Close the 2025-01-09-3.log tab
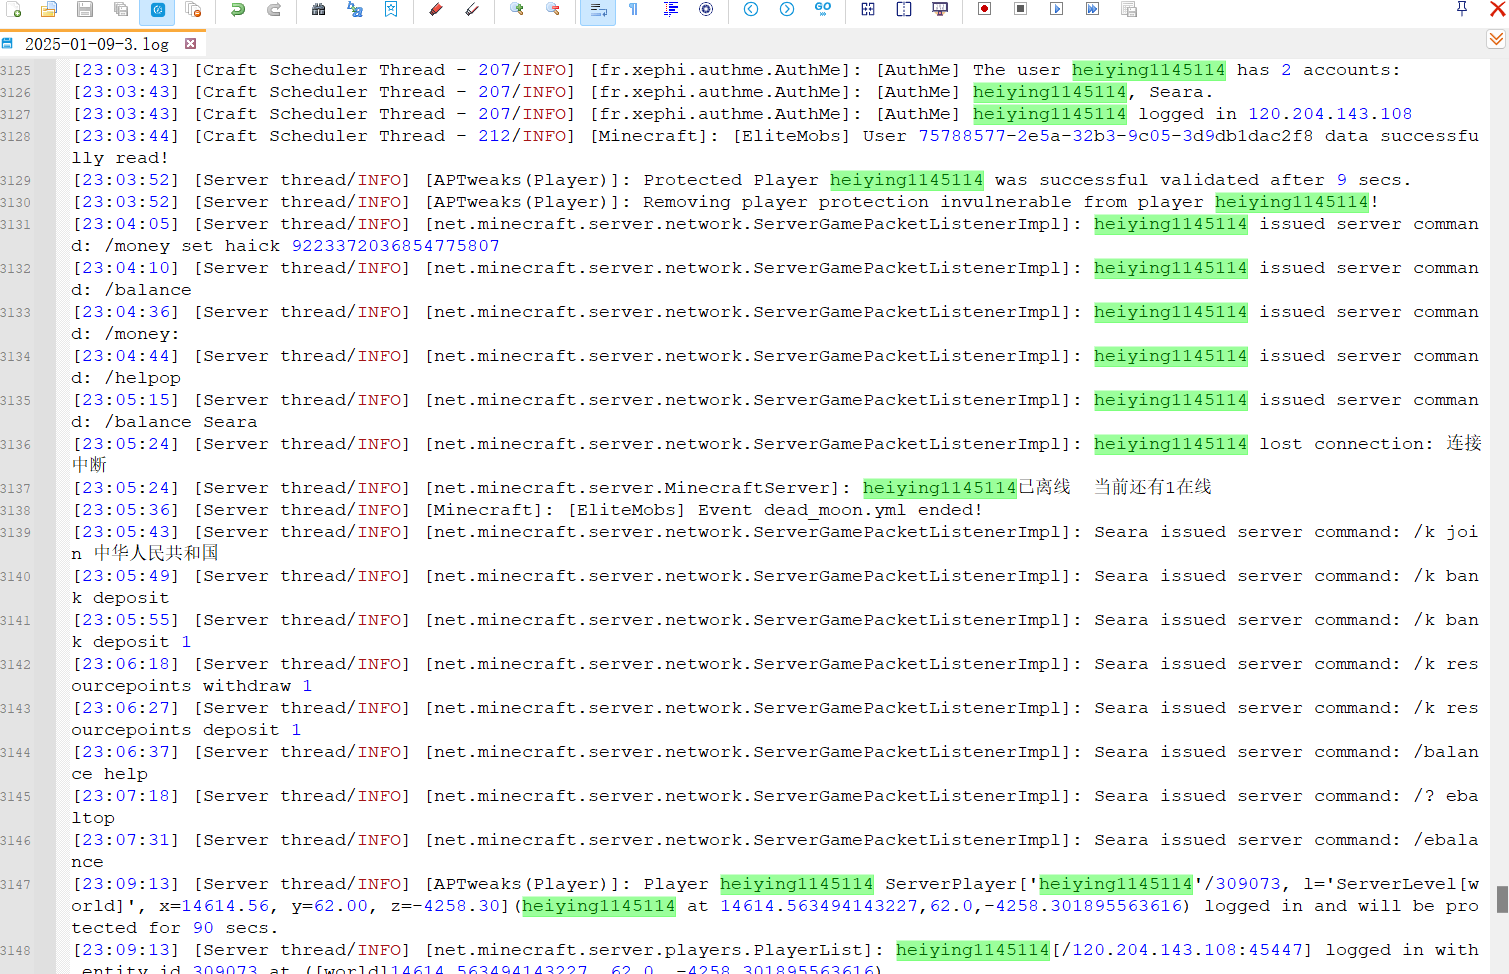The height and width of the screenshot is (974, 1509). pyautogui.click(x=190, y=44)
